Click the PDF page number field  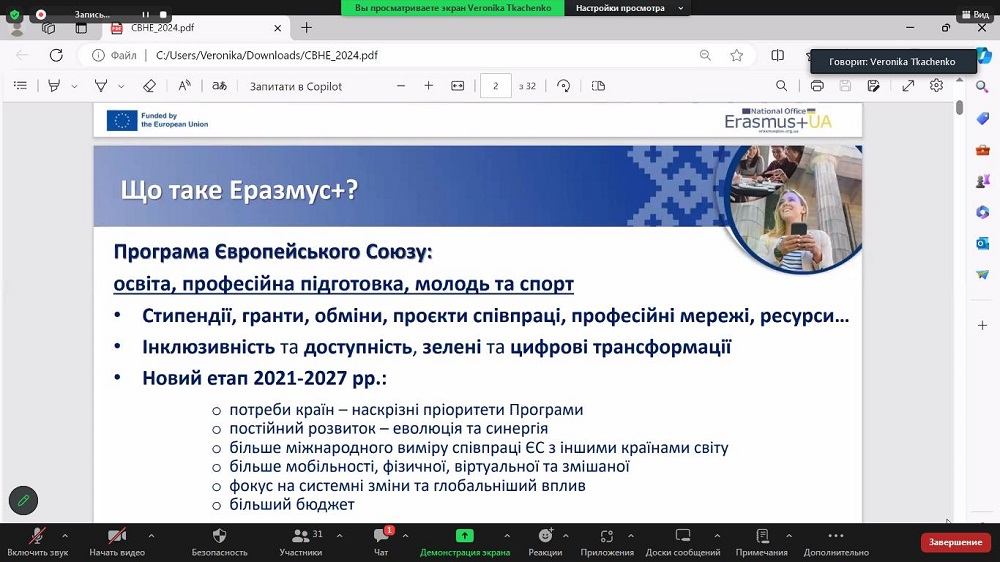point(495,86)
